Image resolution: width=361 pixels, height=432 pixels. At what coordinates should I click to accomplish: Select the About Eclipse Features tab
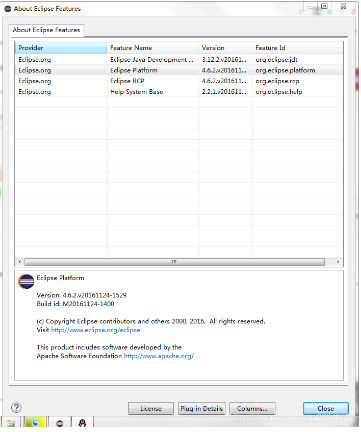point(46,30)
